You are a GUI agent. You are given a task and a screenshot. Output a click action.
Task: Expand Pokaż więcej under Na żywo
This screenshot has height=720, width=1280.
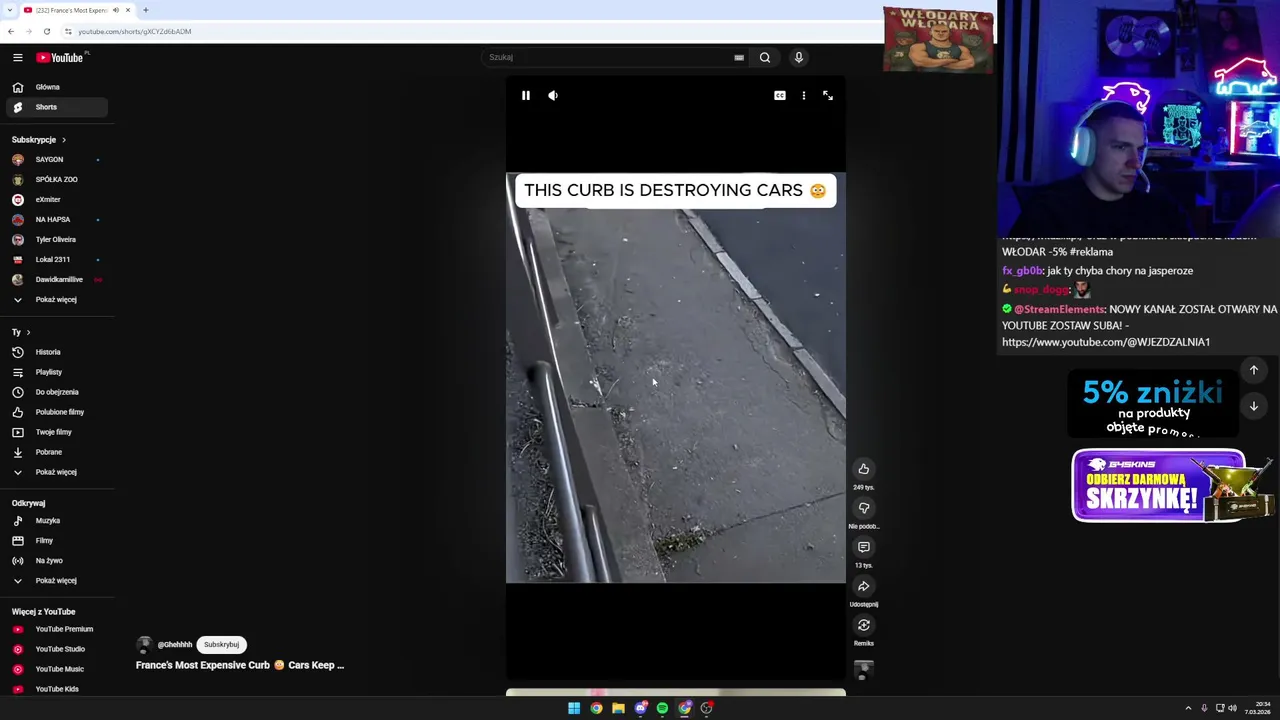(x=56, y=581)
